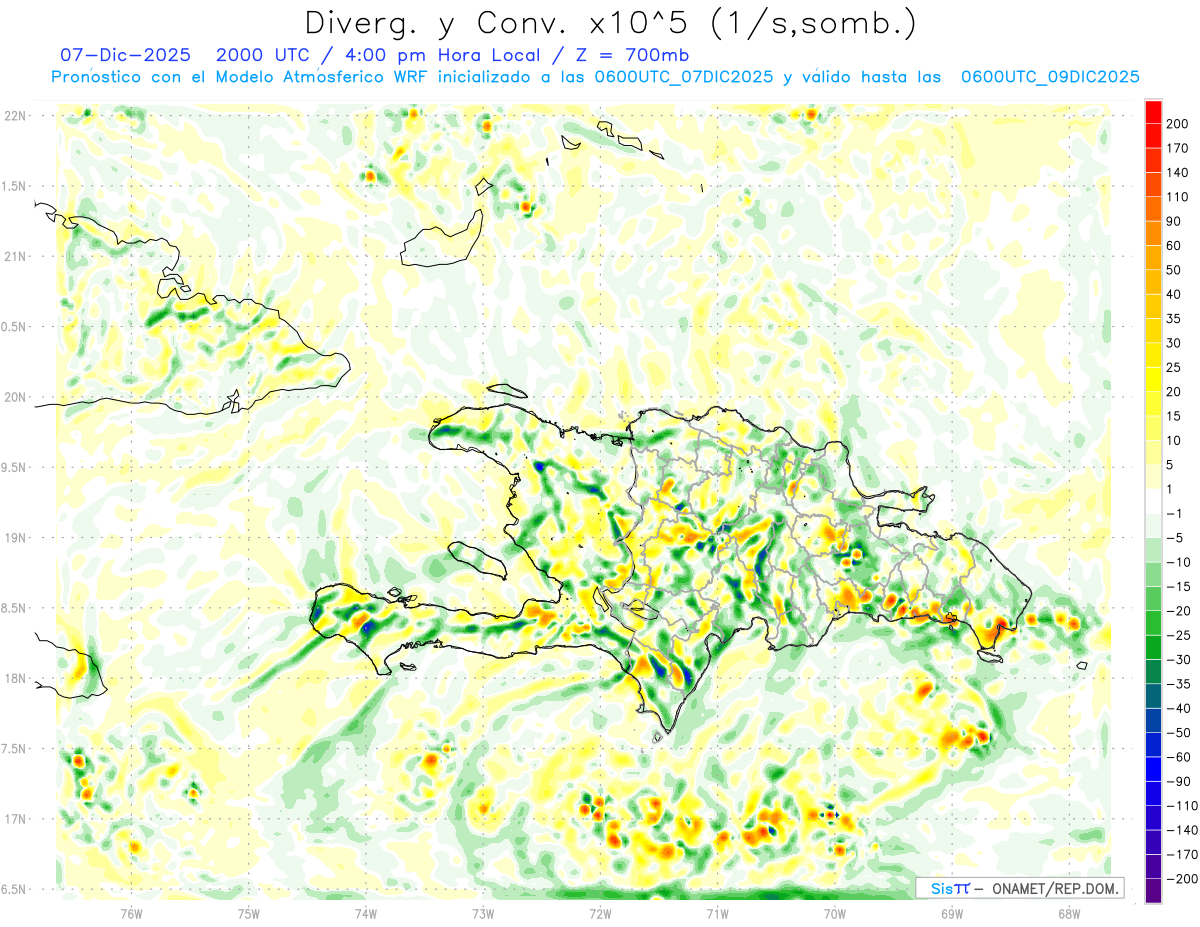
Task: Click the green legend swatch between -15 and -20
Action: (x=1153, y=598)
